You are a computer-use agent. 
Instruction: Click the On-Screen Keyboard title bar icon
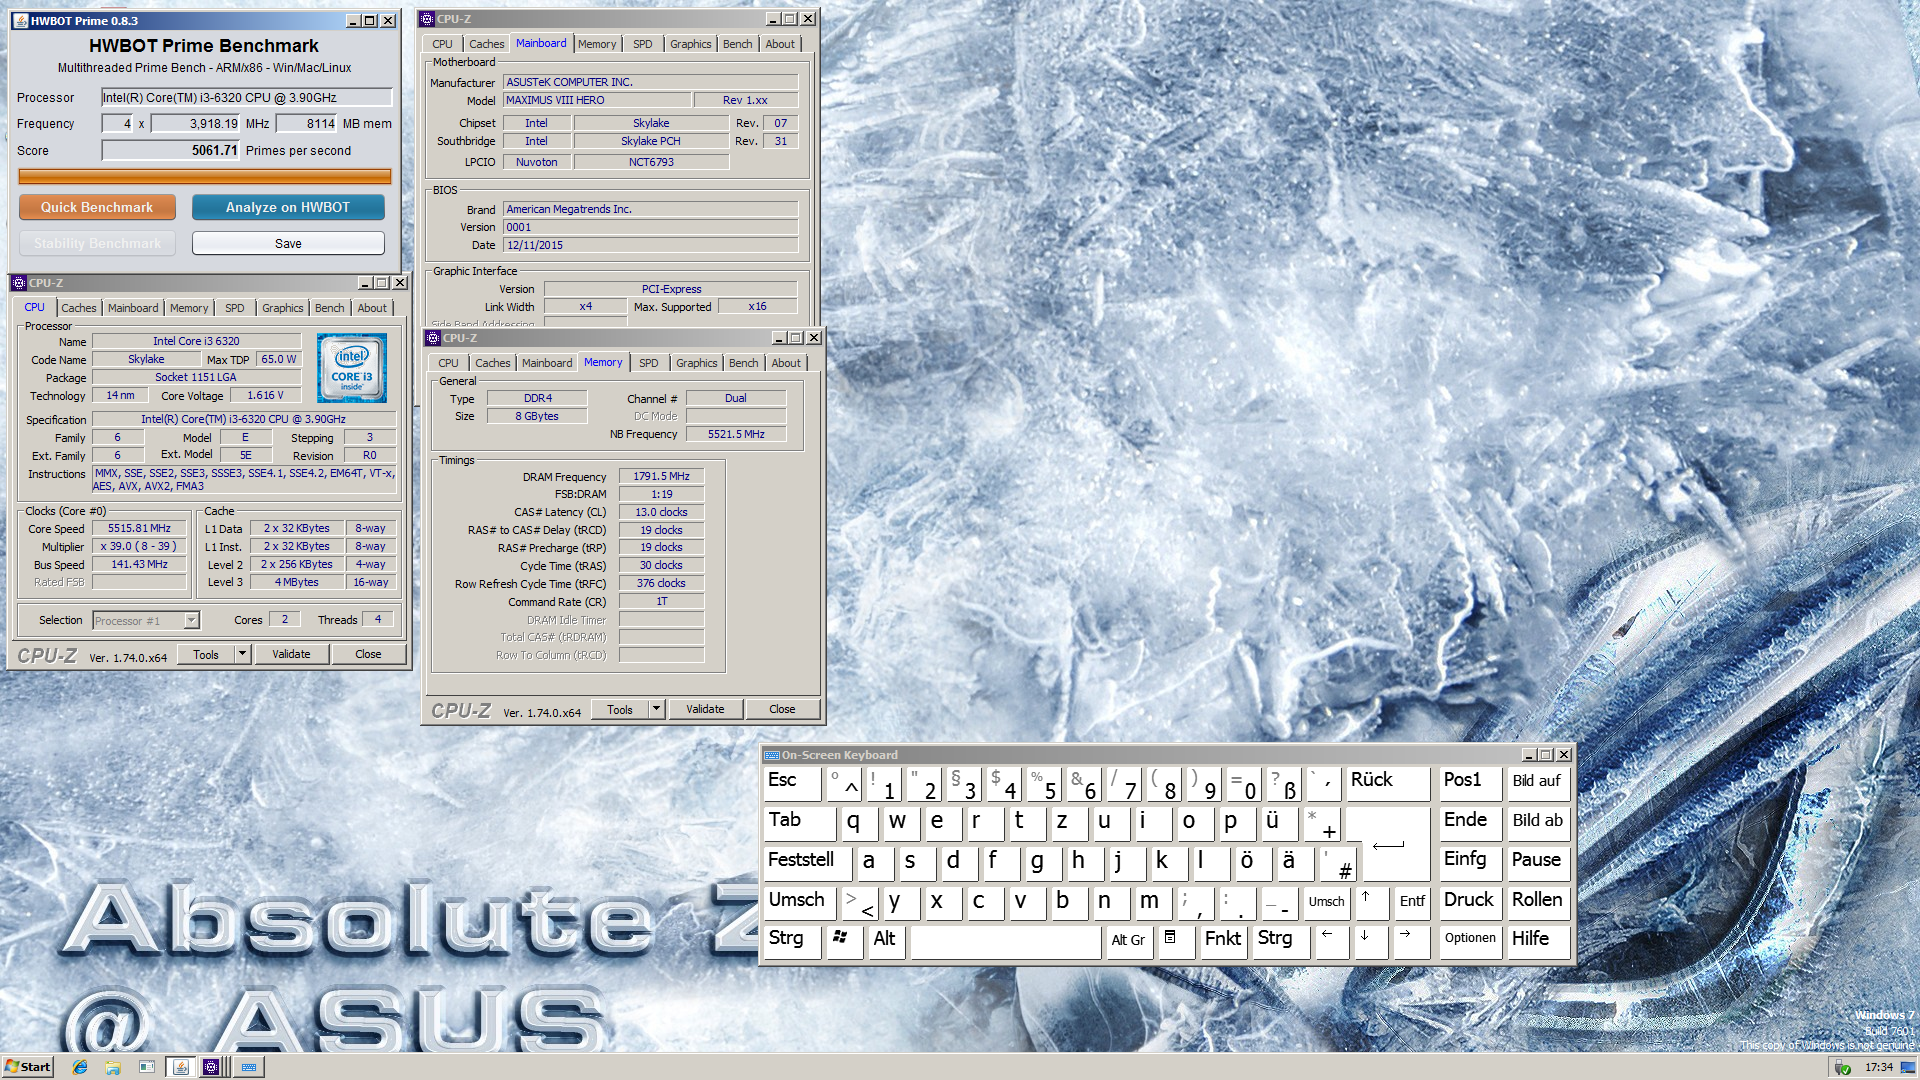tap(772, 755)
